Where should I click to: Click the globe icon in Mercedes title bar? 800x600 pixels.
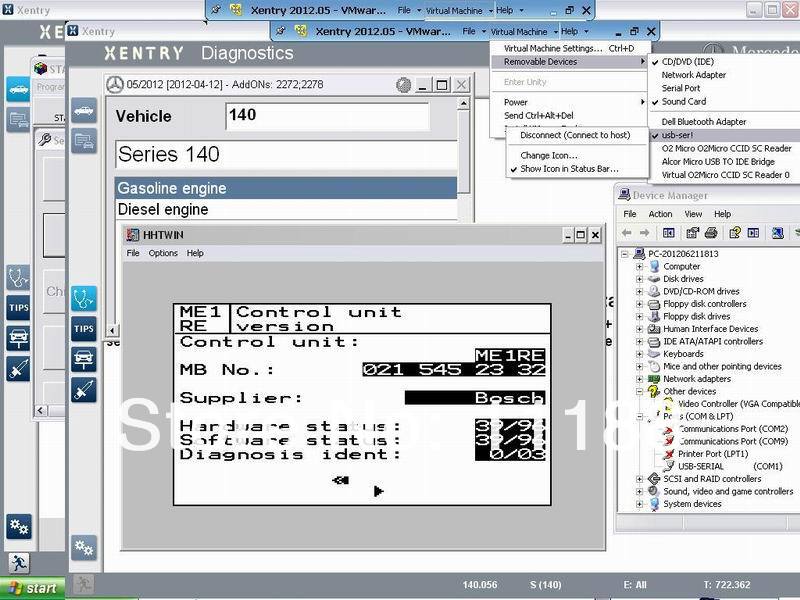403,85
